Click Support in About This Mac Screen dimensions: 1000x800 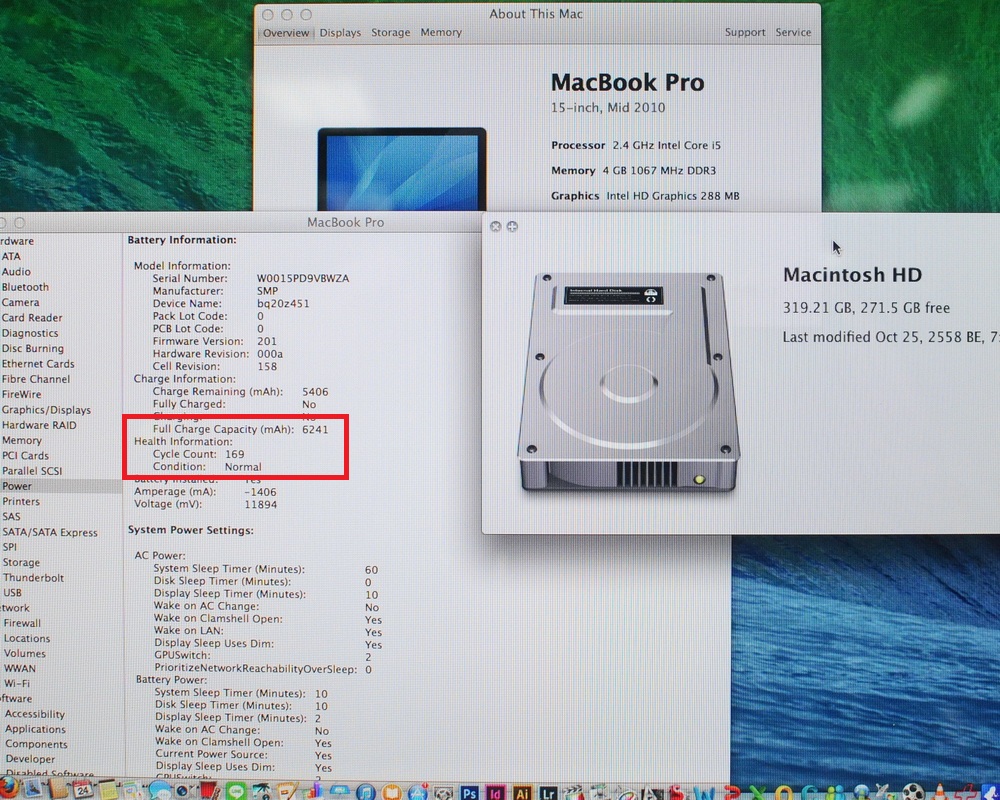point(744,33)
